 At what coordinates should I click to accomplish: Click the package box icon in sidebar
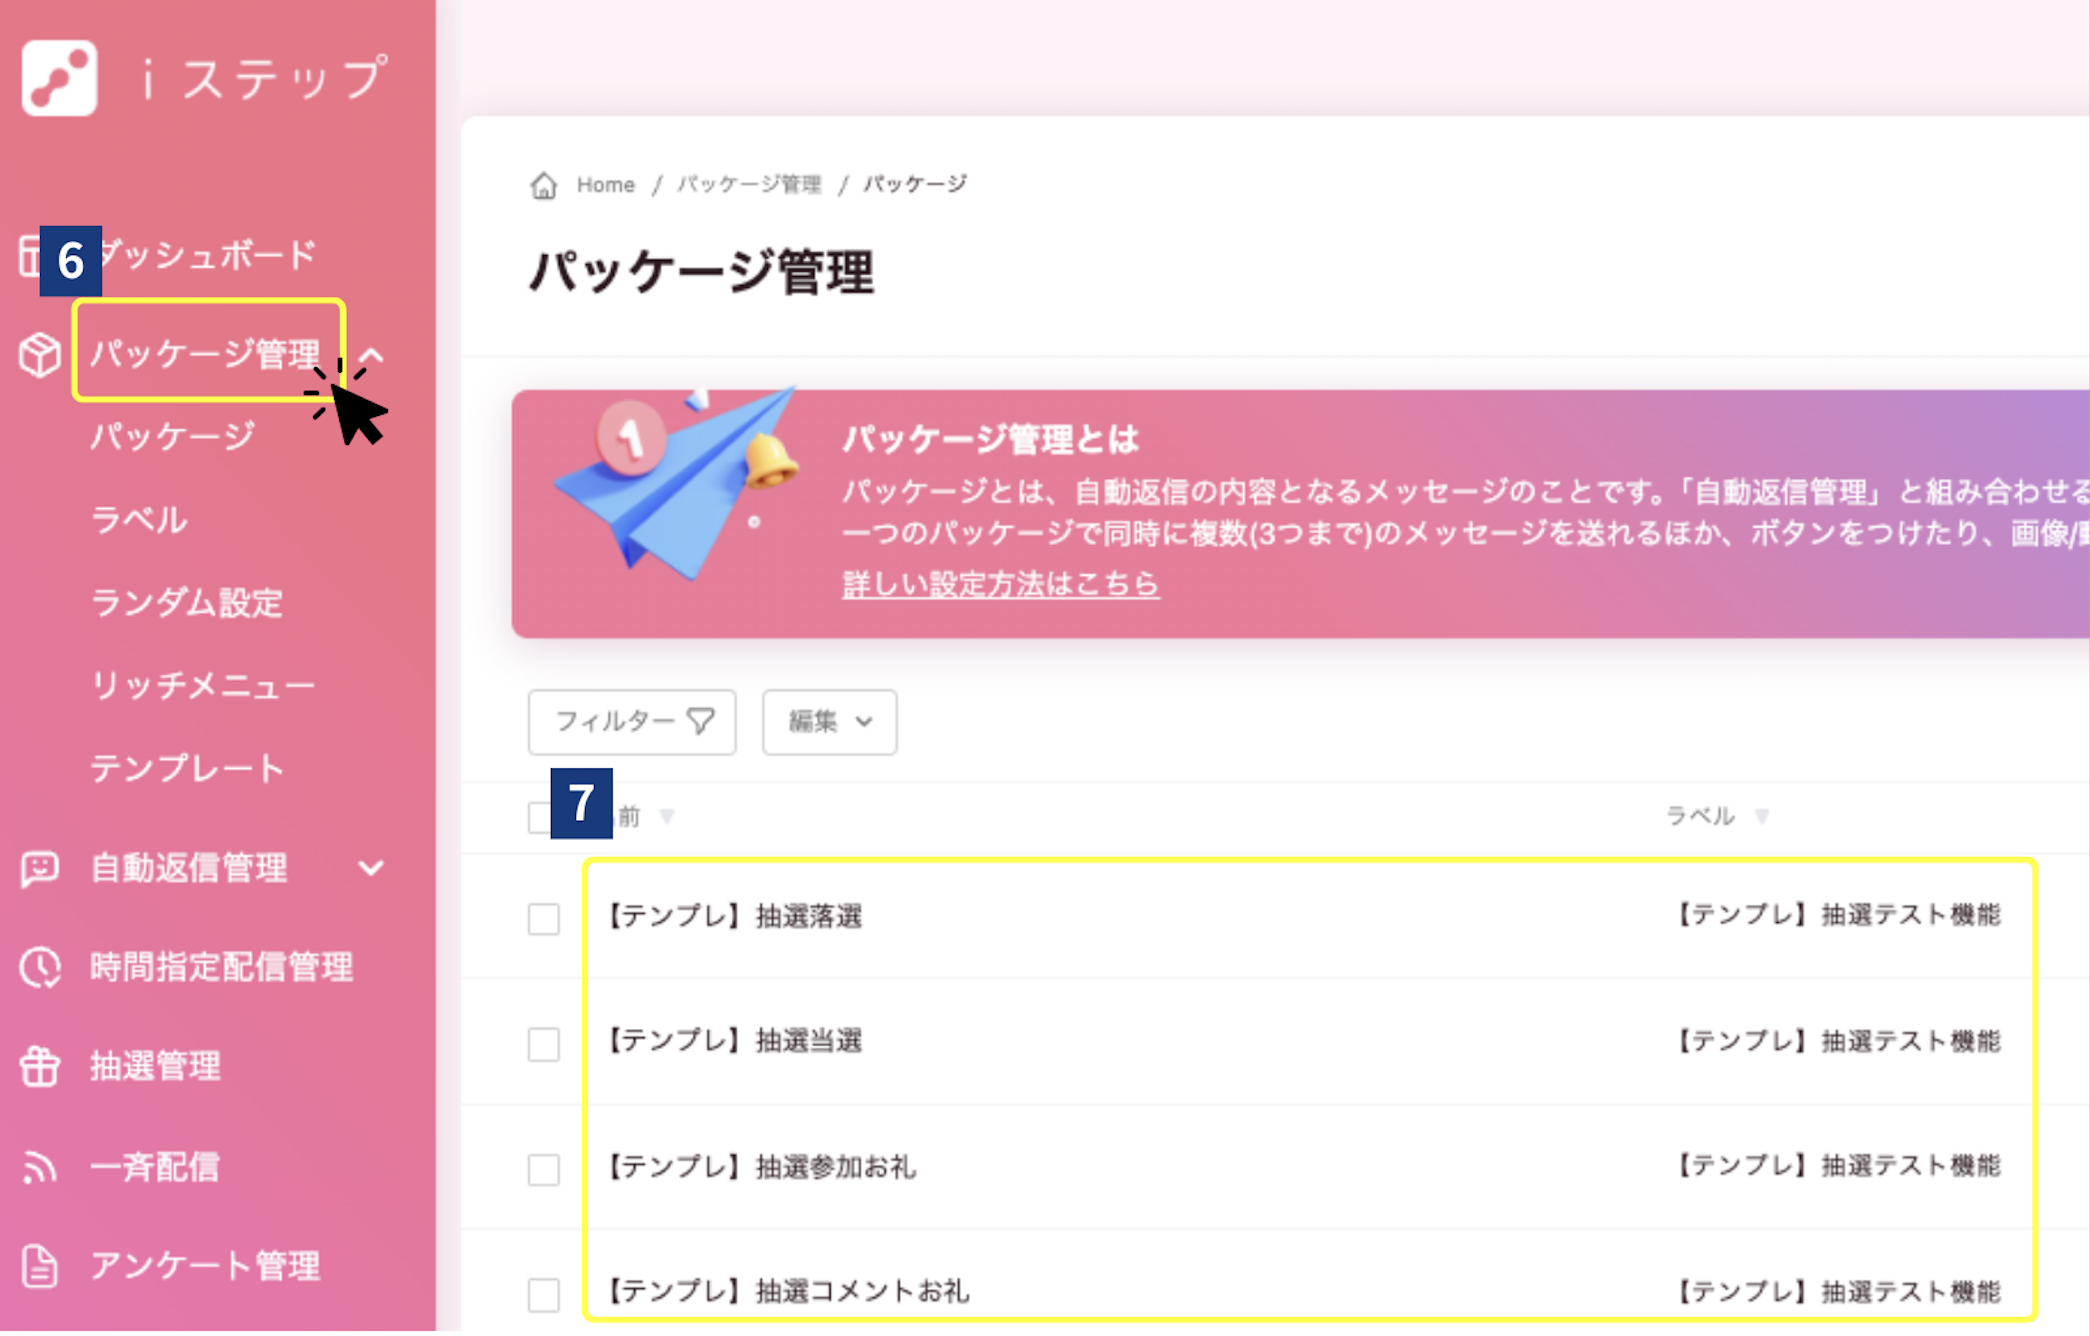tap(40, 355)
